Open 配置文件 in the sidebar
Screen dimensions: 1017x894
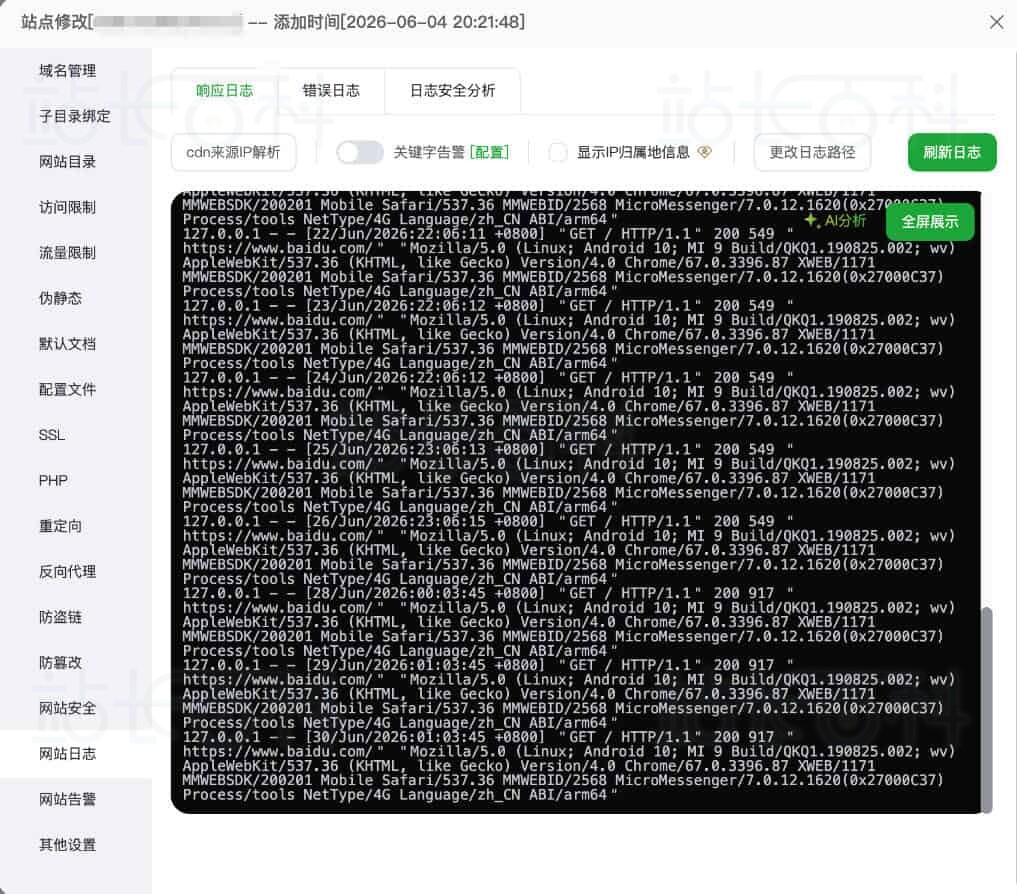67,389
